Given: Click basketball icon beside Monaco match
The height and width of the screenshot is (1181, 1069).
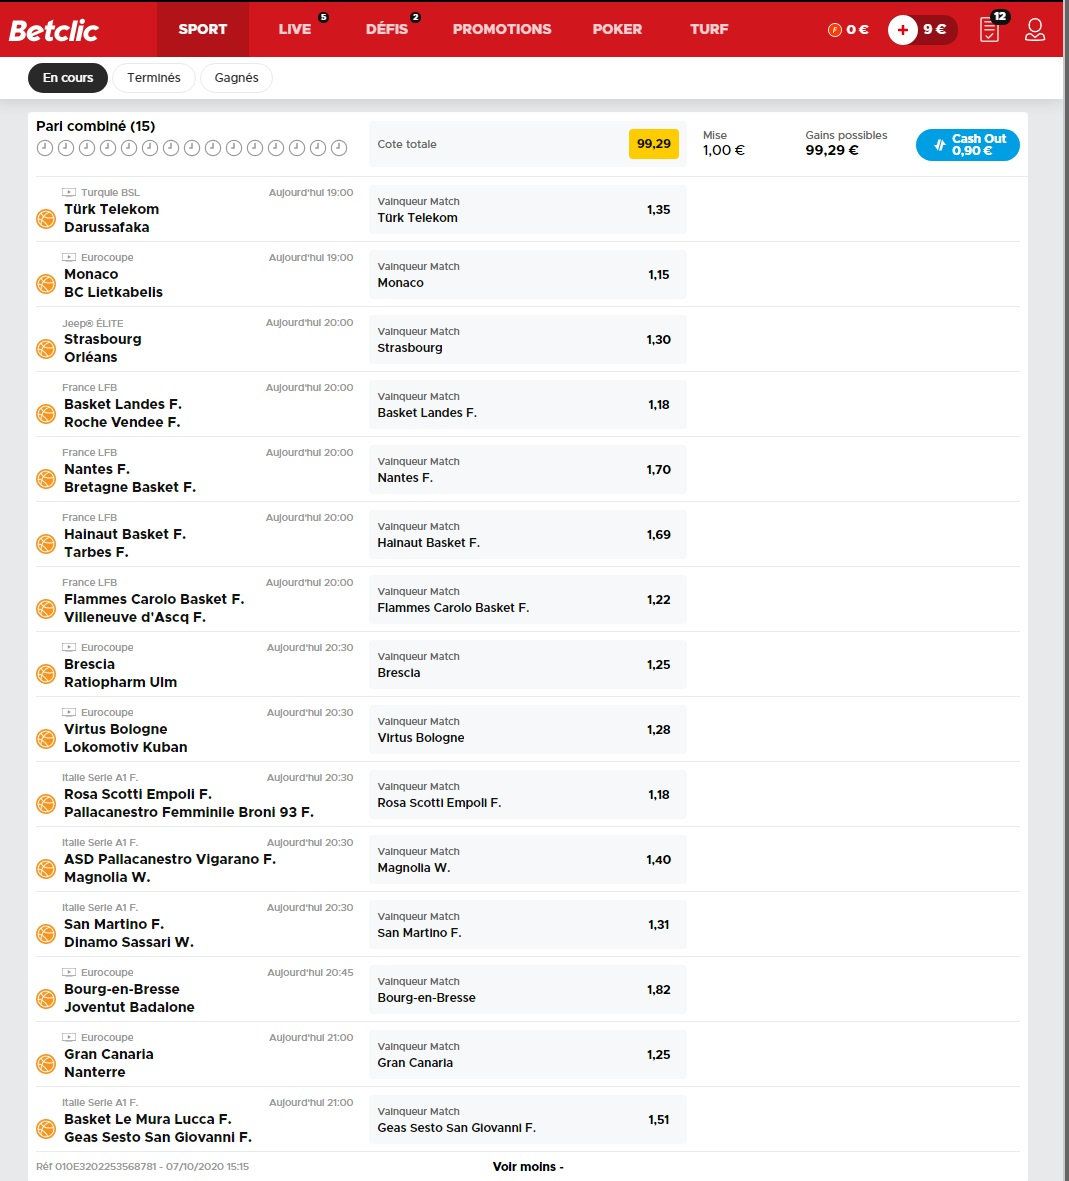Looking at the screenshot, I should [46, 284].
